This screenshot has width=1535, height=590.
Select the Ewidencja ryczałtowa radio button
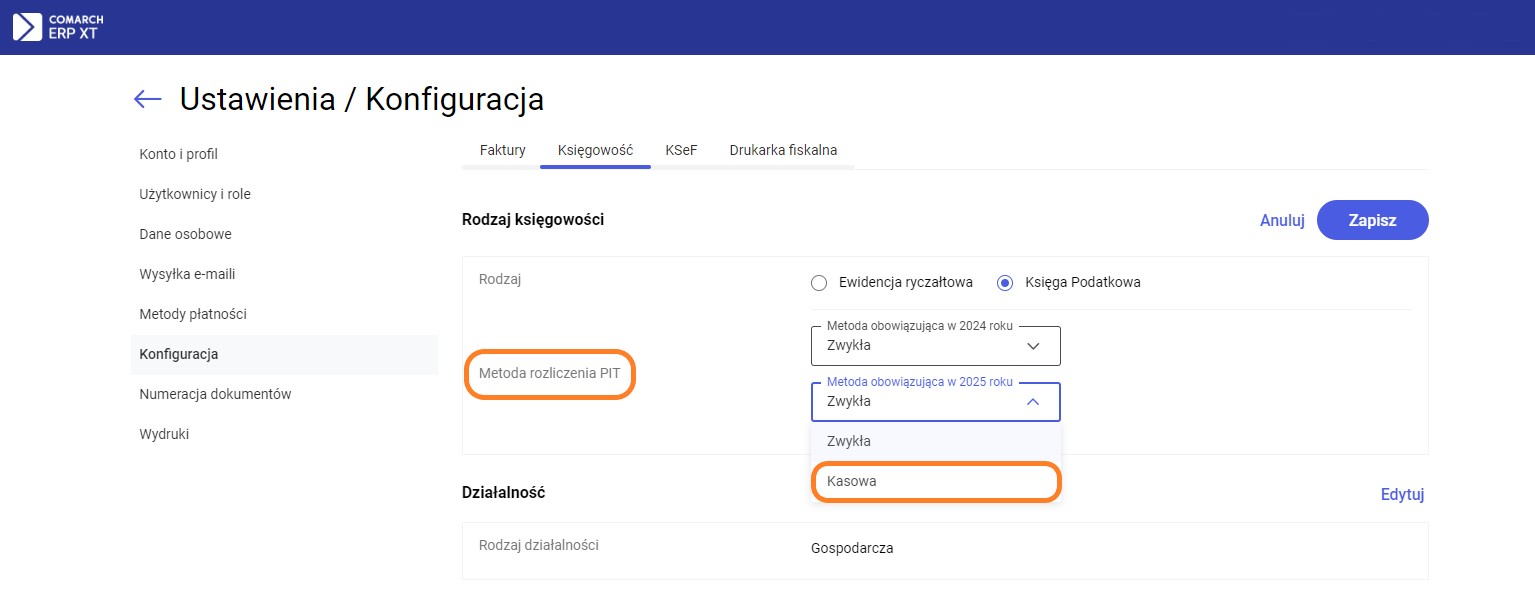click(819, 282)
